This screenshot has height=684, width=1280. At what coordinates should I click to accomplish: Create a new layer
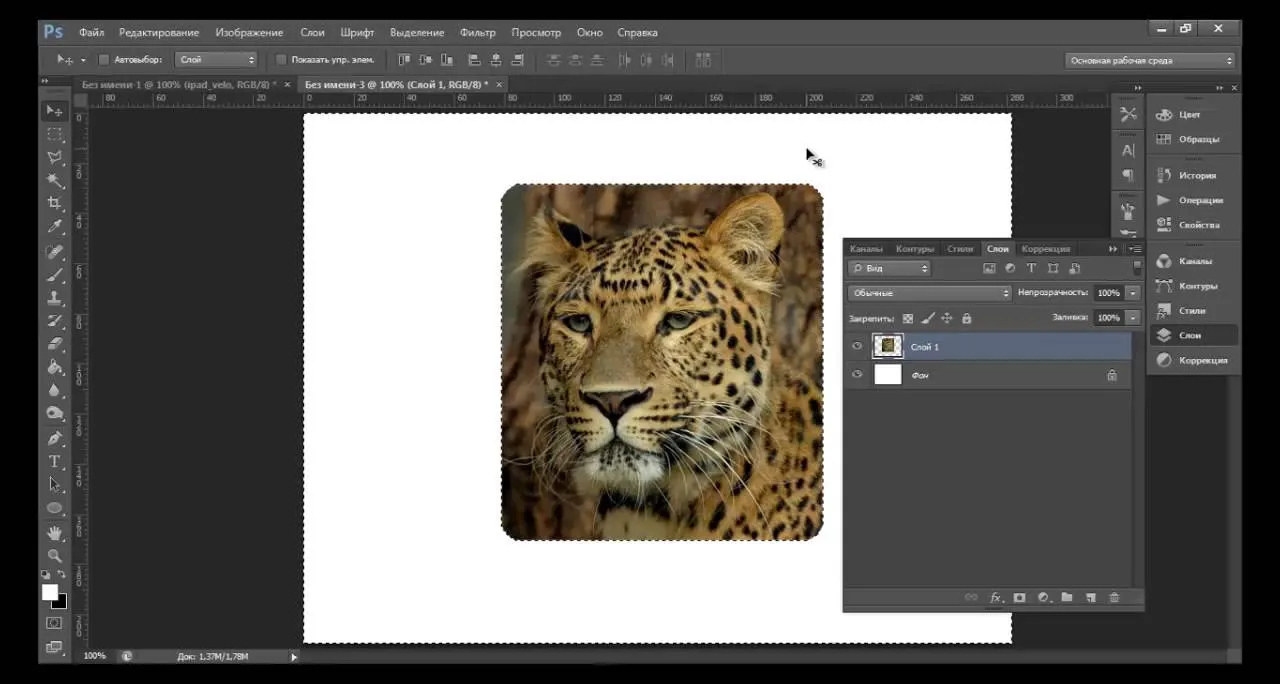[1091, 597]
